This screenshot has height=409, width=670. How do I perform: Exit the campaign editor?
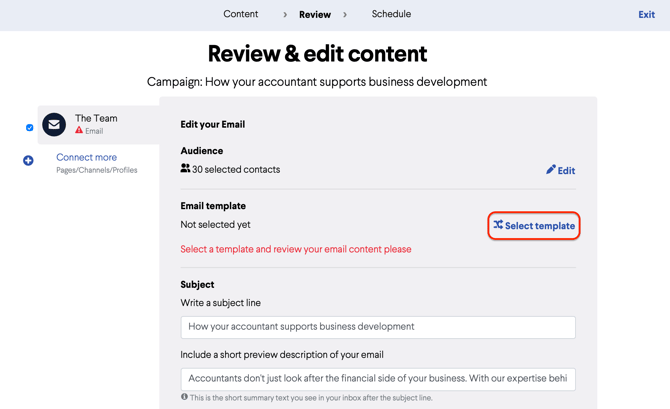tap(646, 15)
